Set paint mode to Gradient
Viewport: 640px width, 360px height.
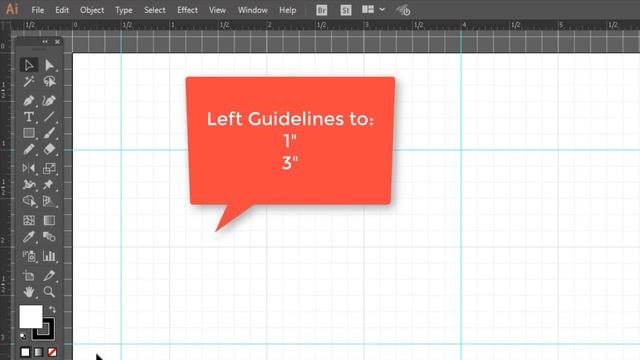coord(38,352)
